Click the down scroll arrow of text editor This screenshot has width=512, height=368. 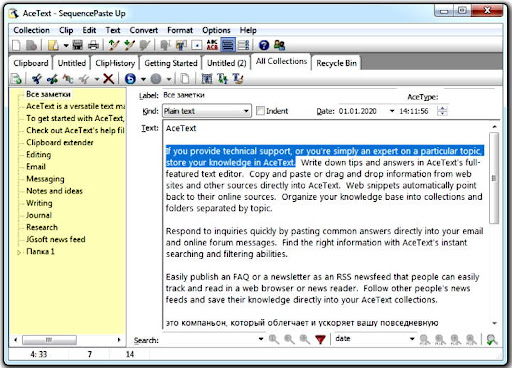pyautogui.click(x=494, y=323)
